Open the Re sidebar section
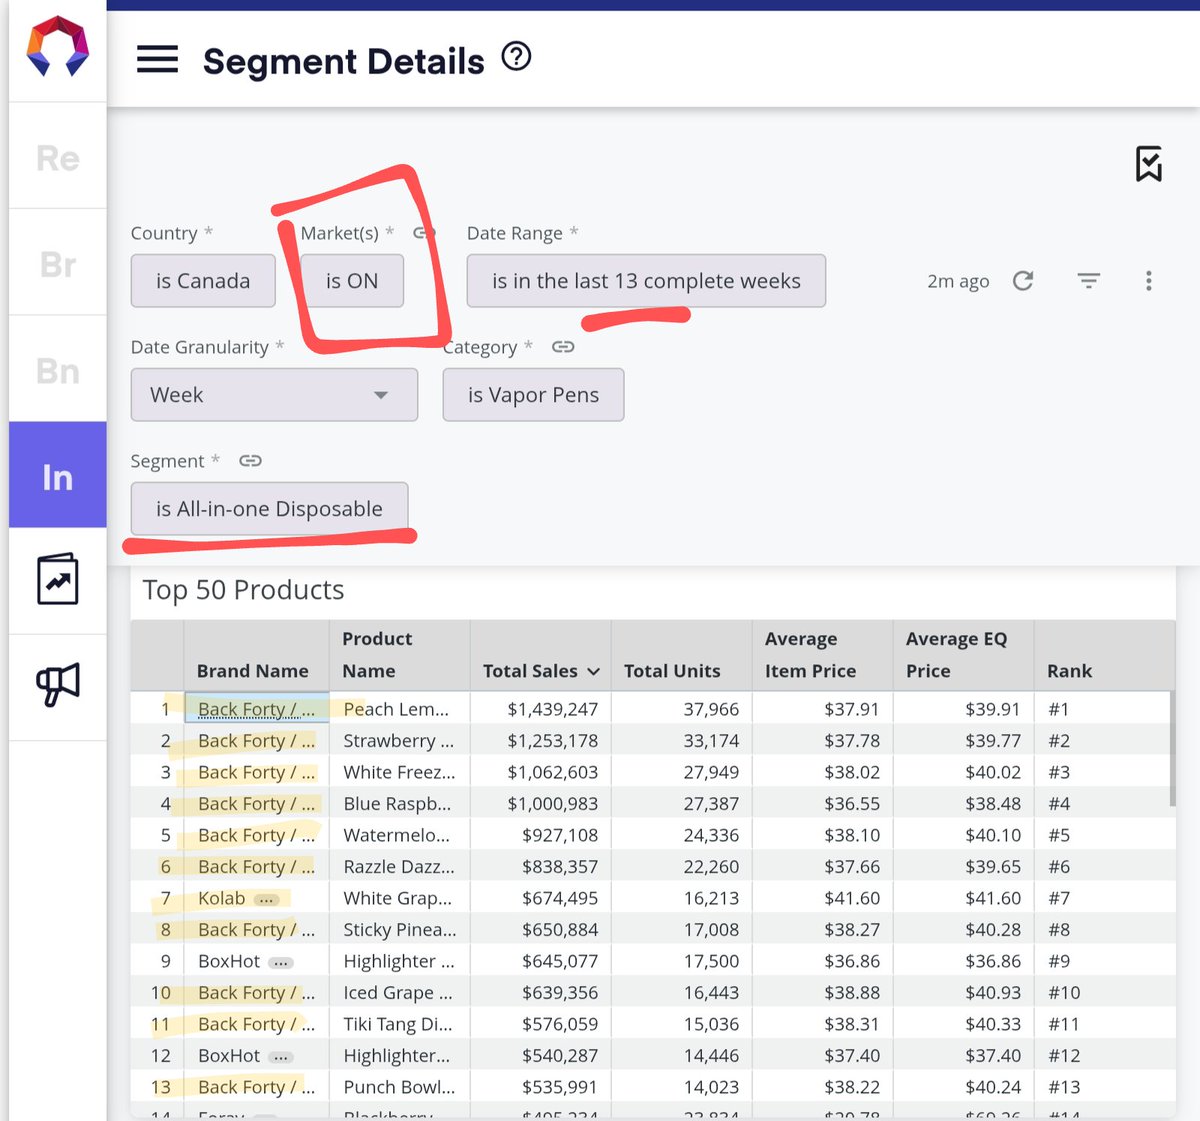Viewport: 1200px width, 1121px height. 58,156
